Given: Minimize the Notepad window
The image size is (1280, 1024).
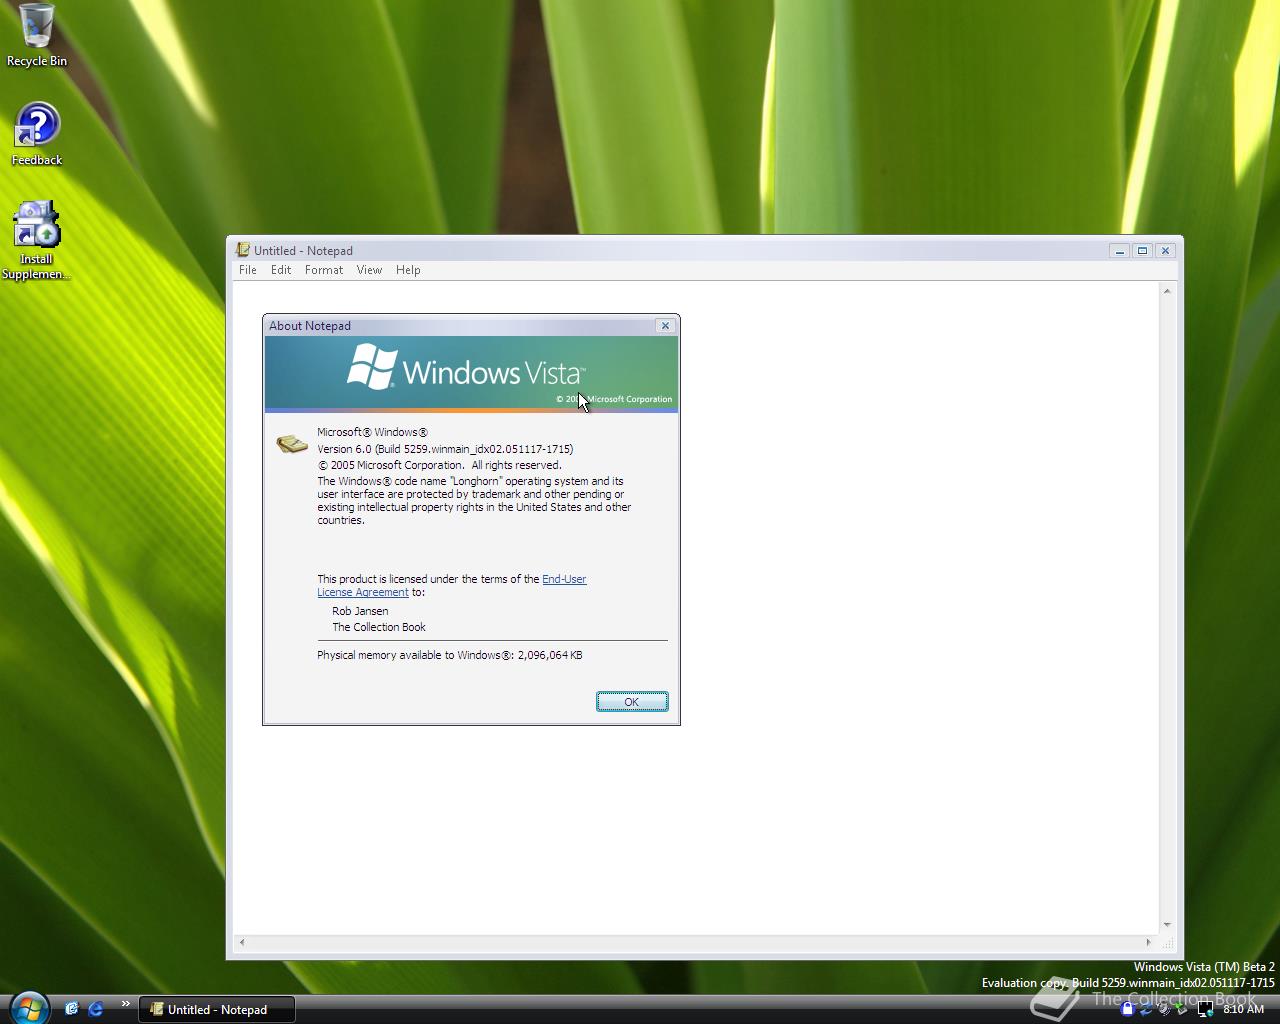Looking at the screenshot, I should tap(1120, 251).
